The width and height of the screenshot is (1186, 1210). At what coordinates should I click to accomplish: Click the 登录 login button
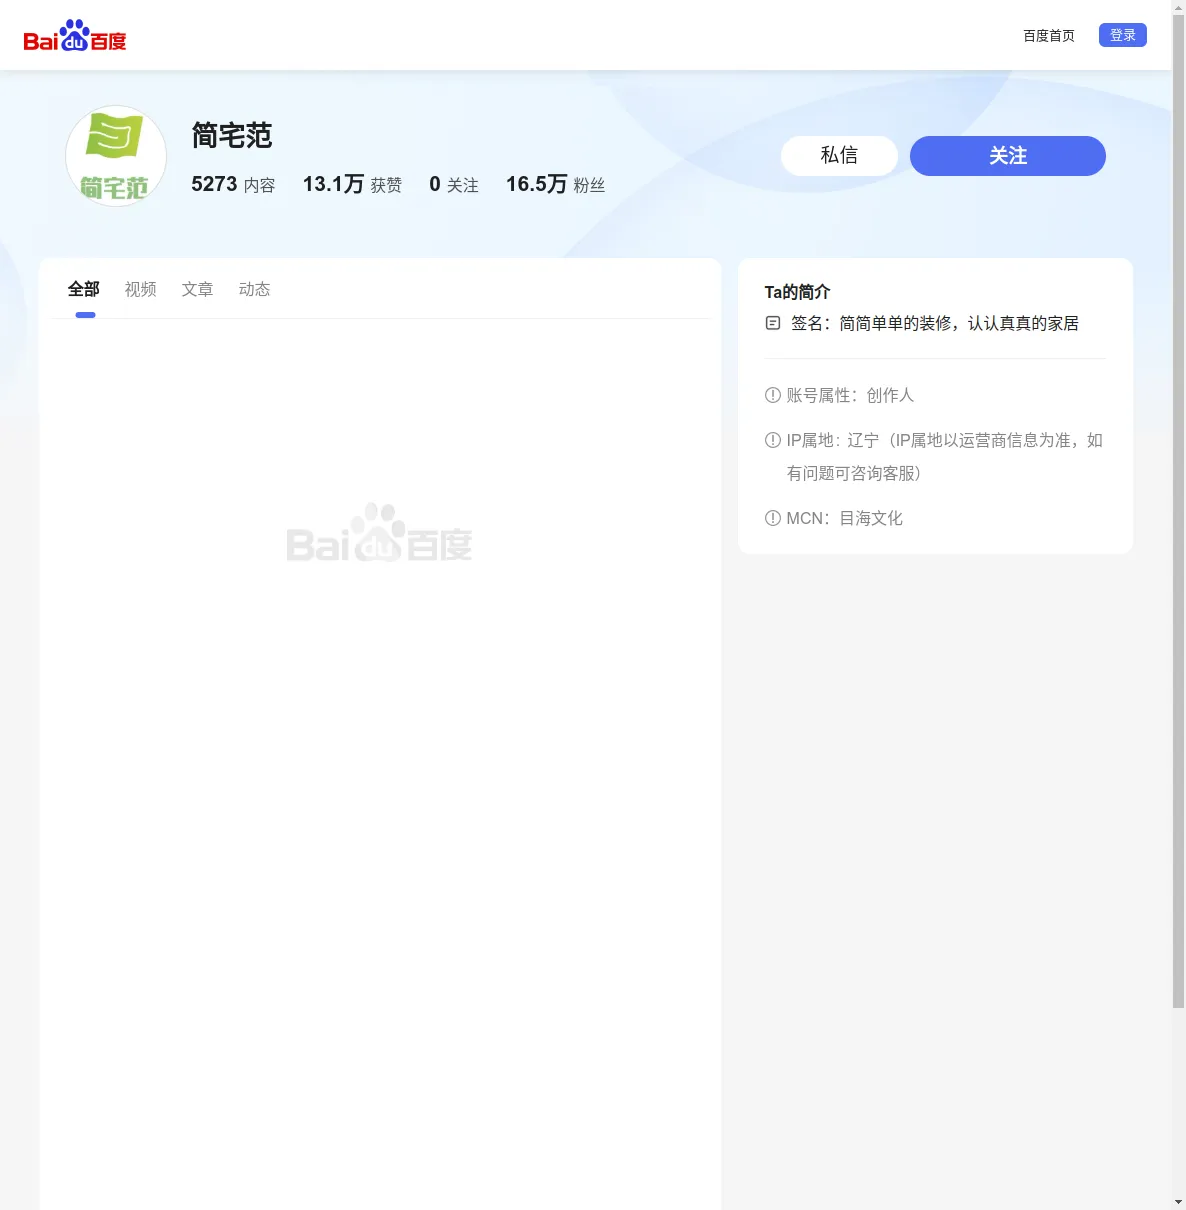[1123, 35]
